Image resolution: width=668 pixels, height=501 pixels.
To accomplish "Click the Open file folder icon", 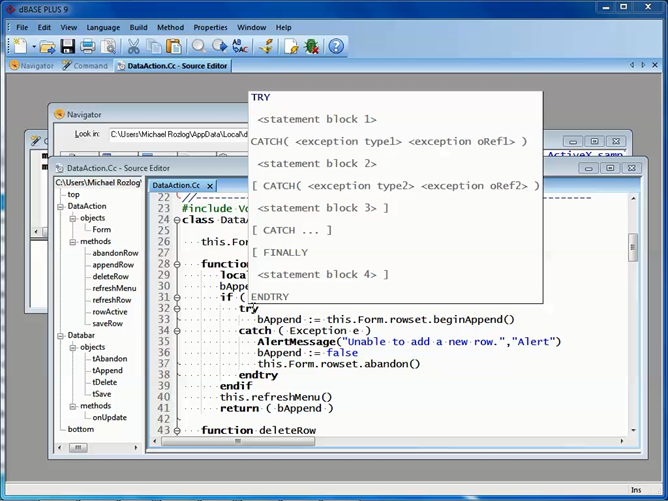I will 49,46.
